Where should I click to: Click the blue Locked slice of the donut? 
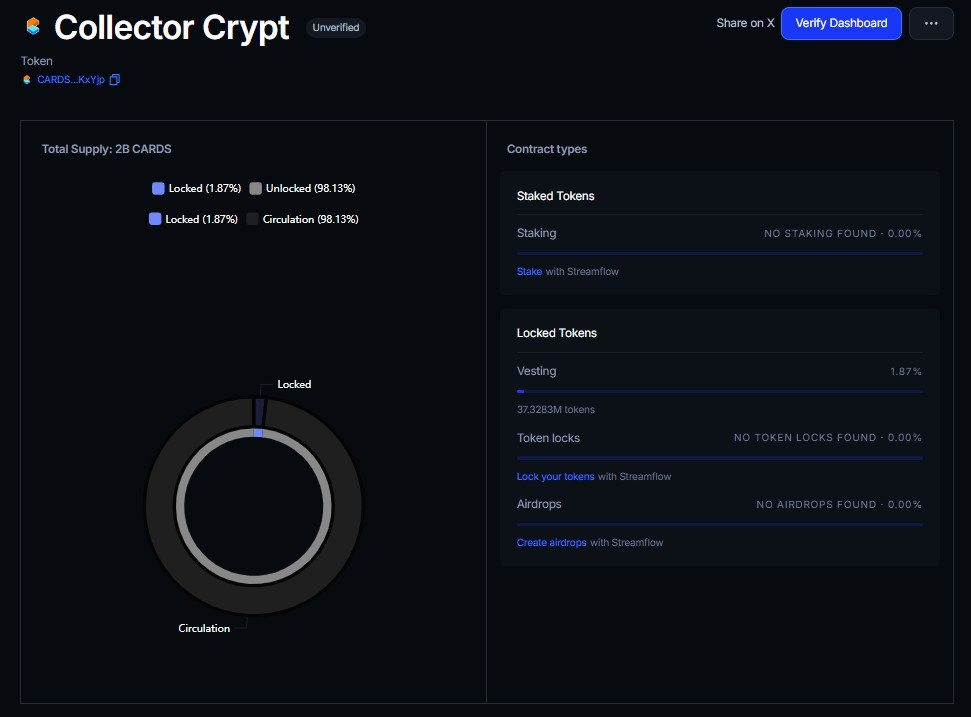(x=258, y=433)
